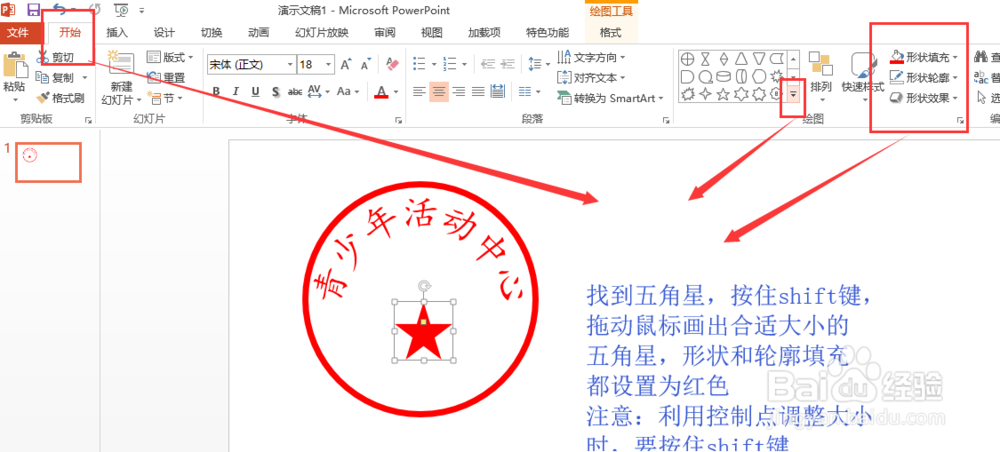Toggle Bold formatting
Image resolution: width=1000 pixels, height=452 pixels.
(216, 92)
